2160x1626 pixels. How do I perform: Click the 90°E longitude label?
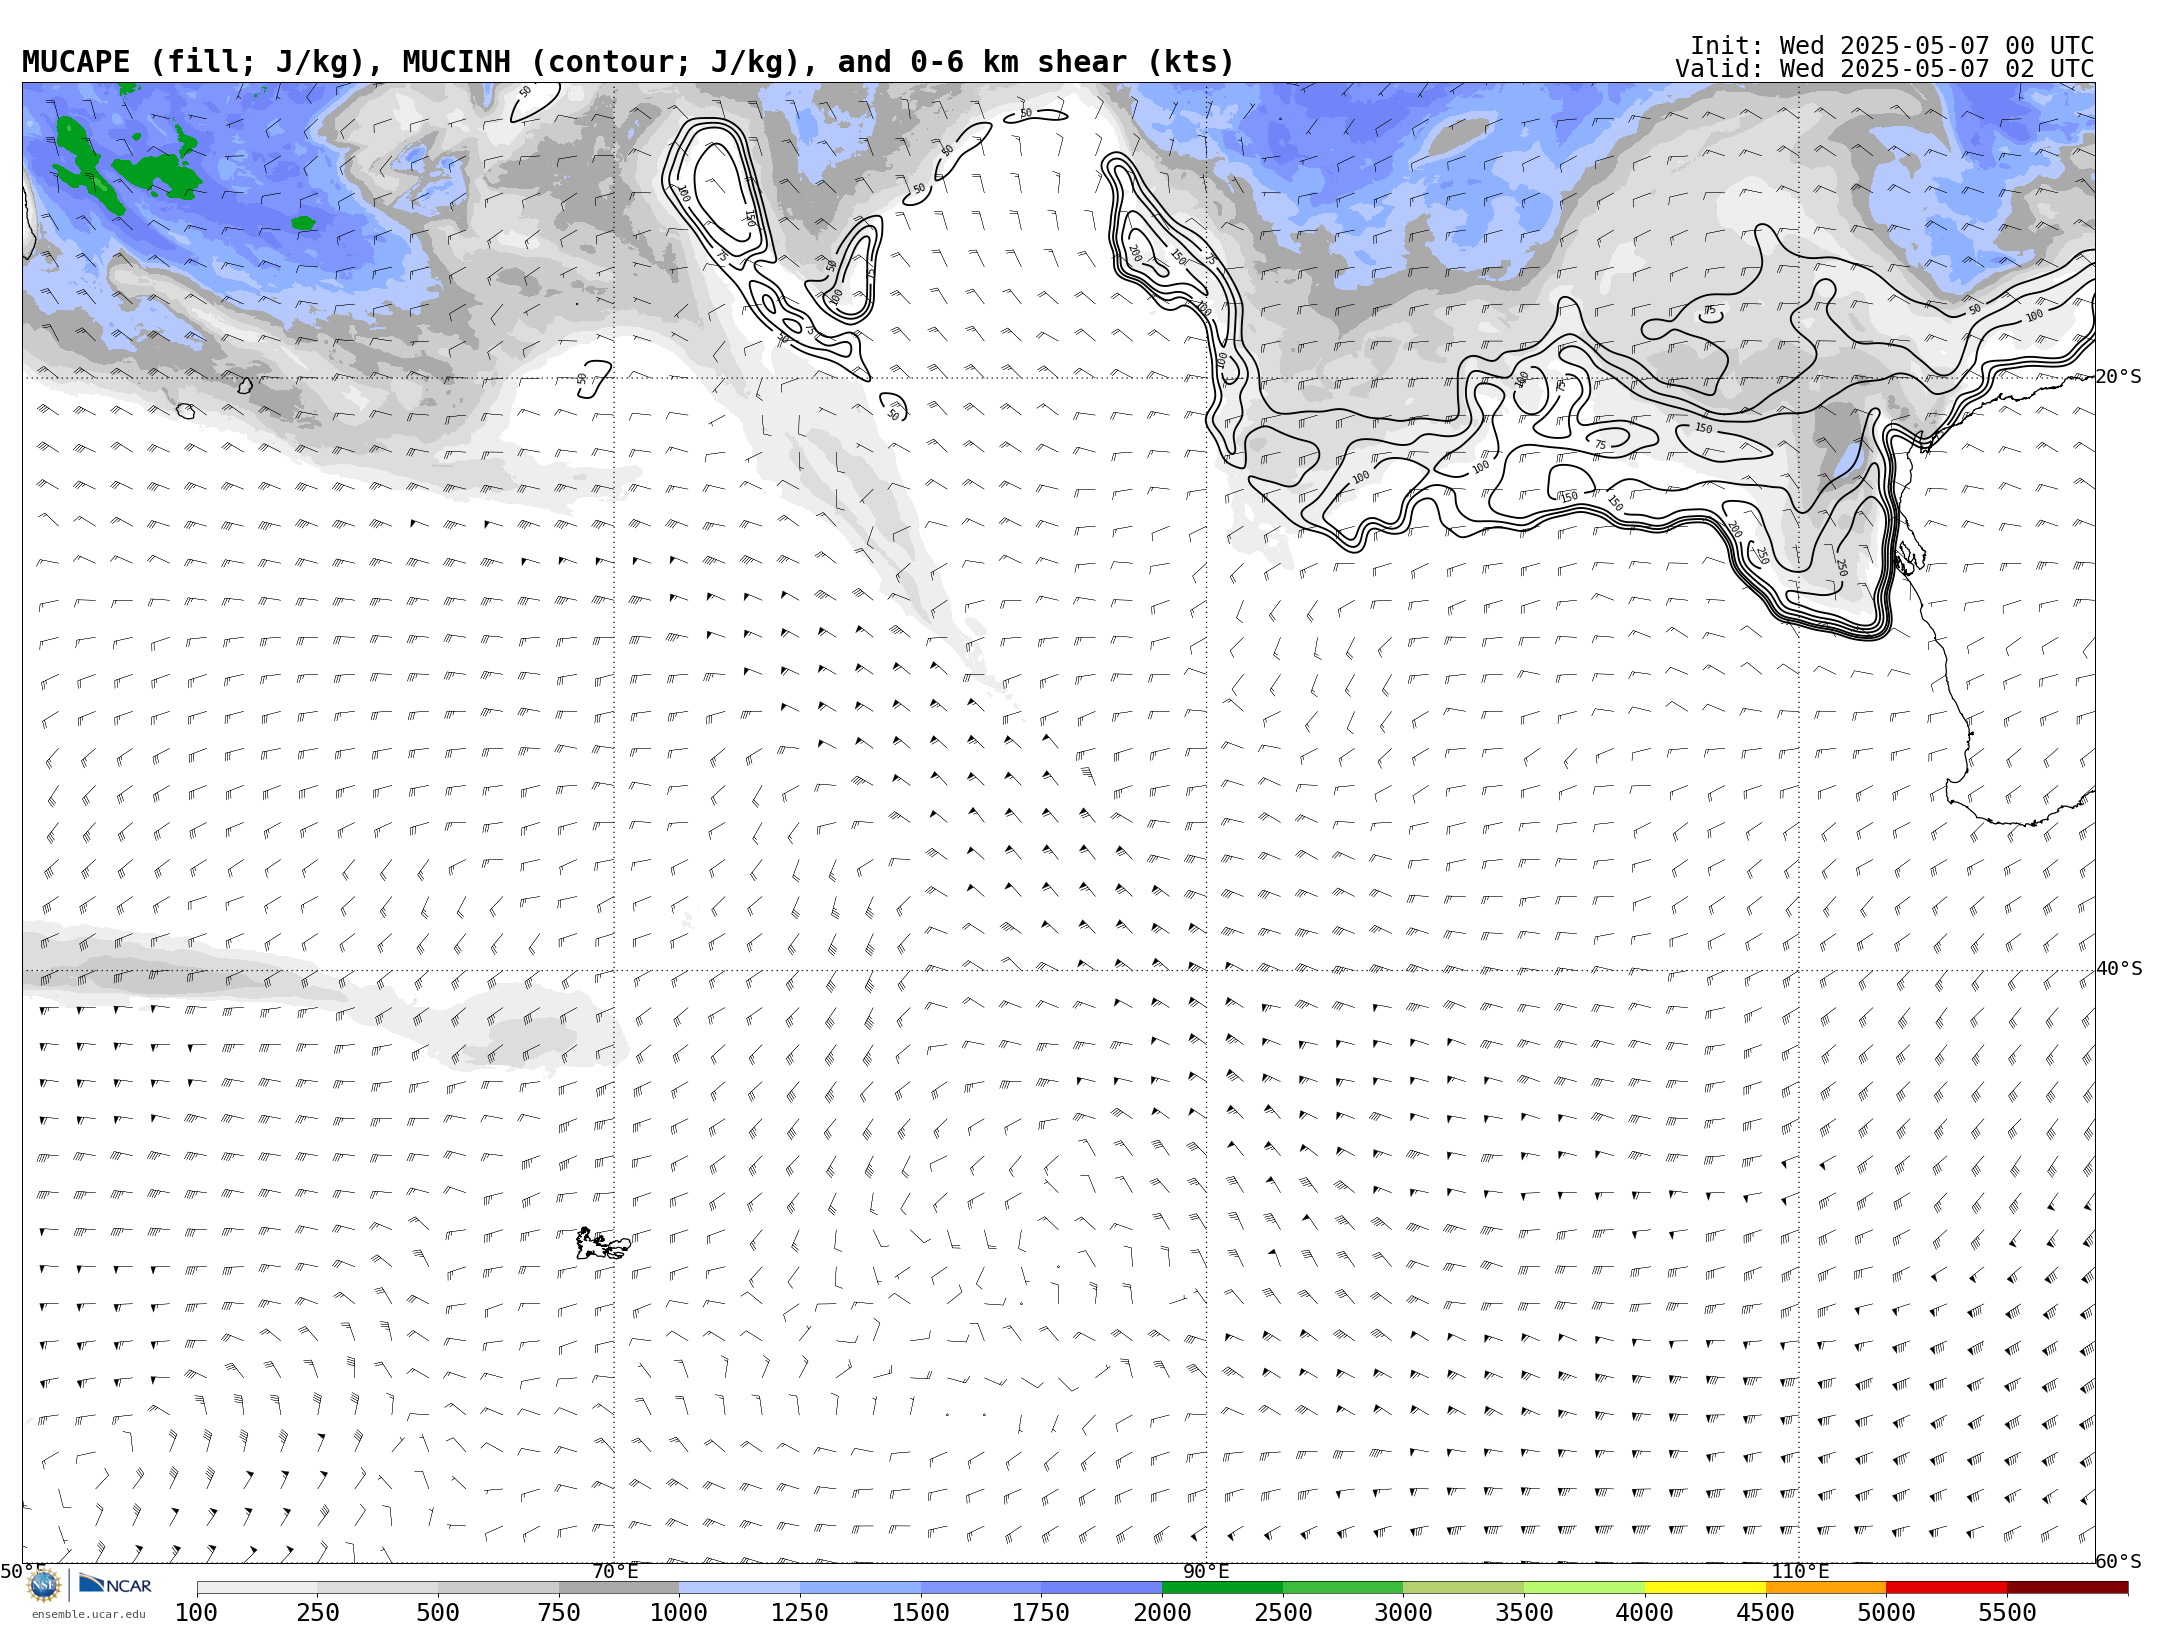coord(1207,1572)
